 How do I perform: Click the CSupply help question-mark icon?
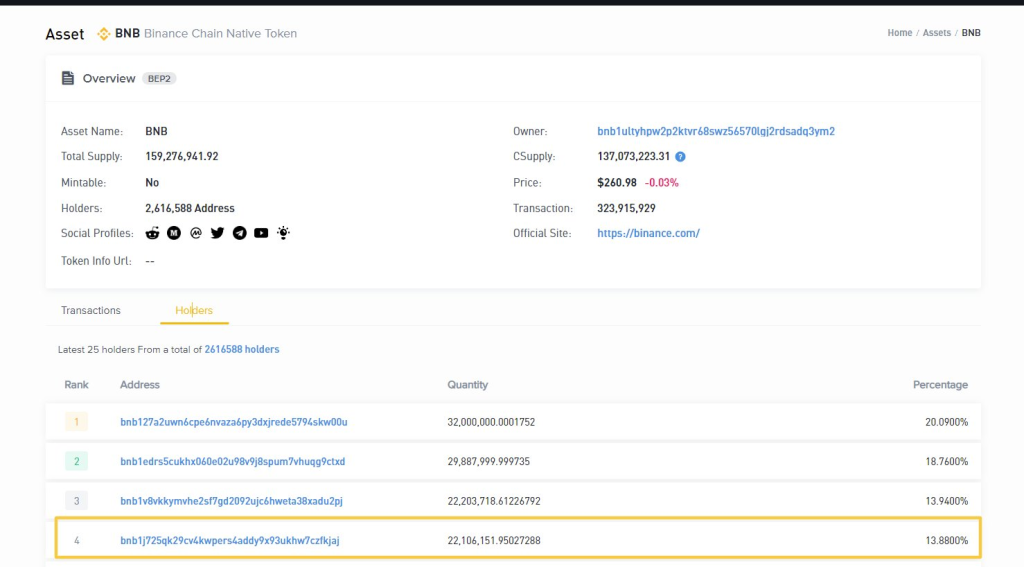coord(680,157)
